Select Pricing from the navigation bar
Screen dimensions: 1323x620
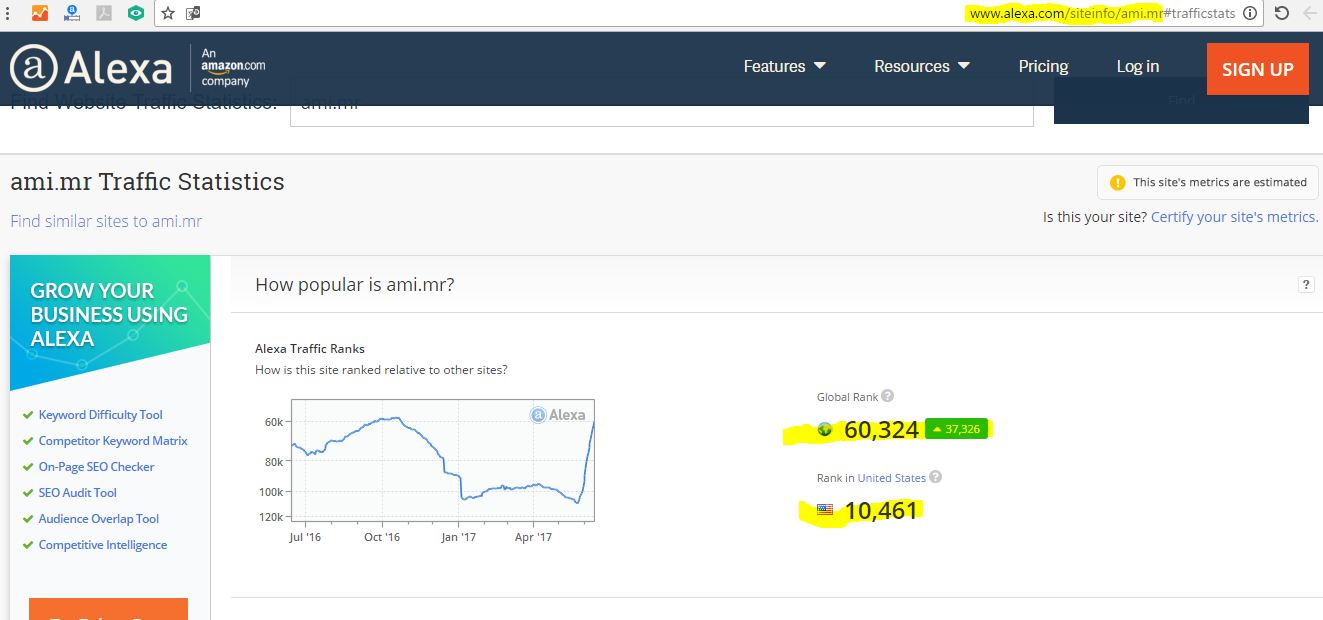click(x=1043, y=66)
